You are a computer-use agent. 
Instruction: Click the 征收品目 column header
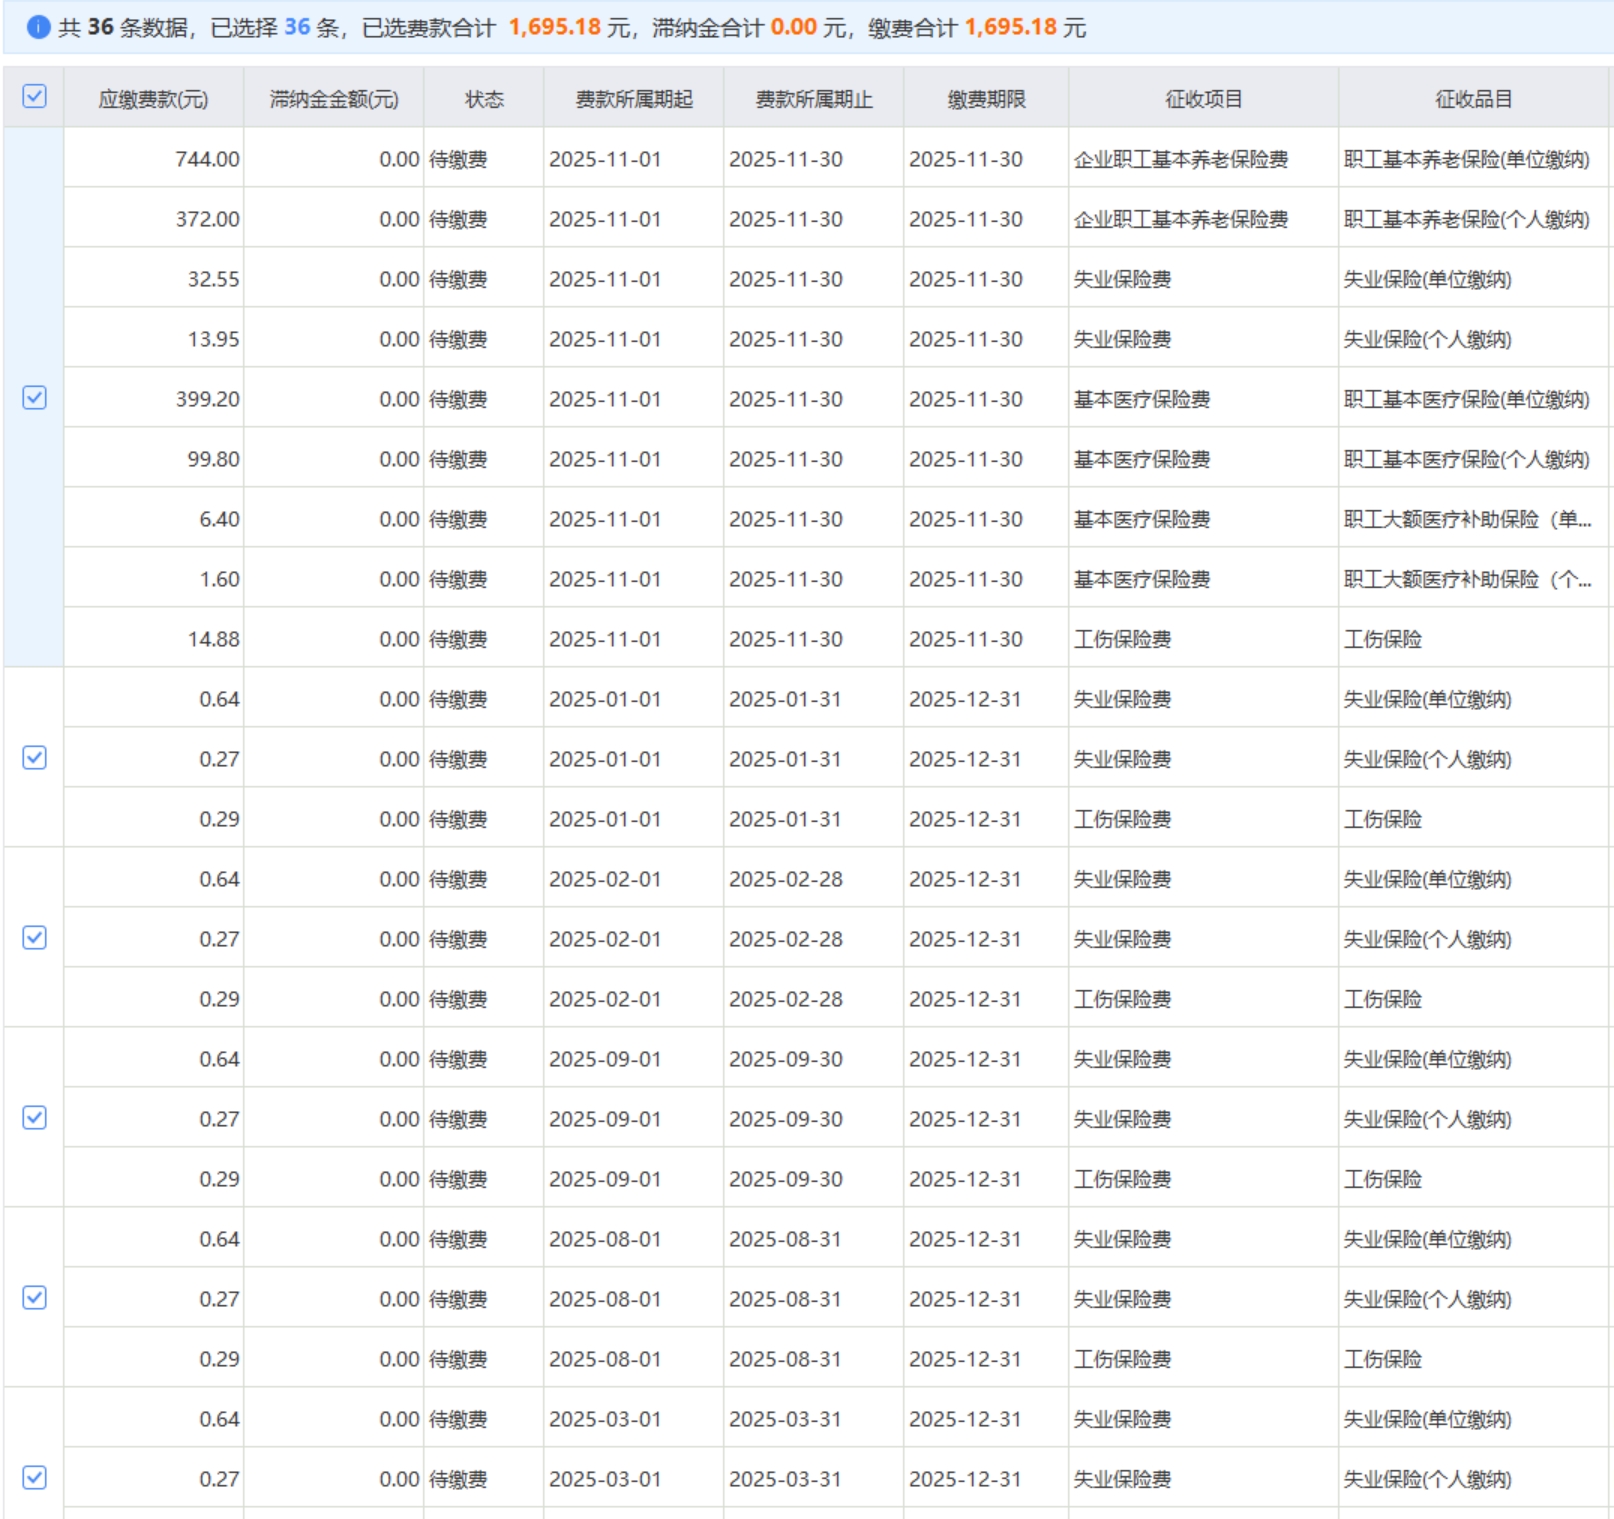[x=1473, y=99]
